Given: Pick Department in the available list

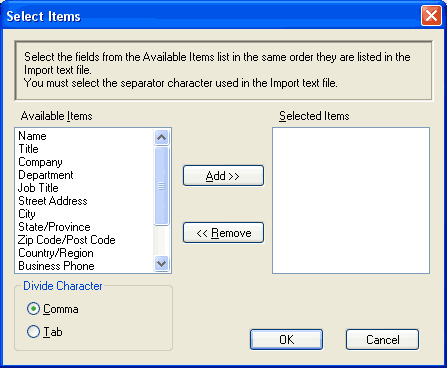Looking at the screenshot, I should (46, 175).
